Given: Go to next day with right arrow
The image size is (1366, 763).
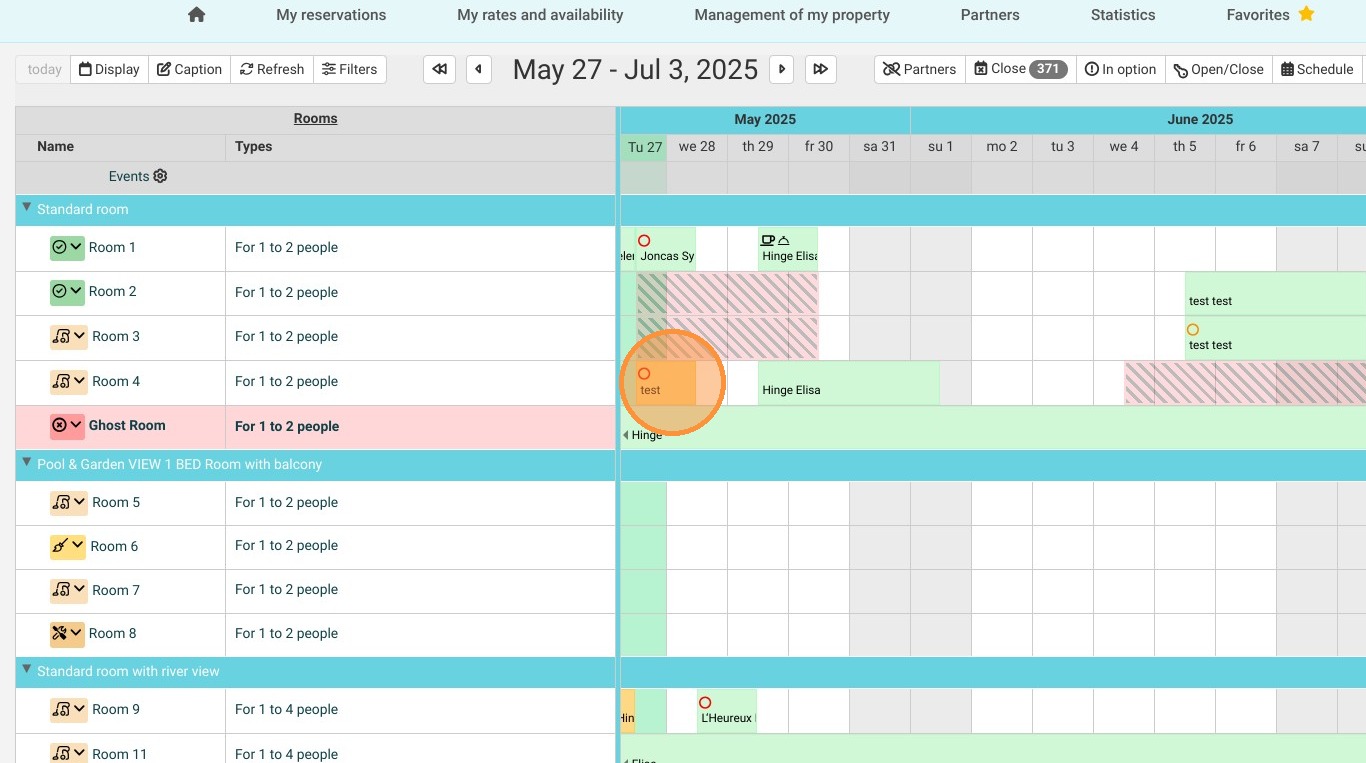Looking at the screenshot, I should [x=782, y=69].
